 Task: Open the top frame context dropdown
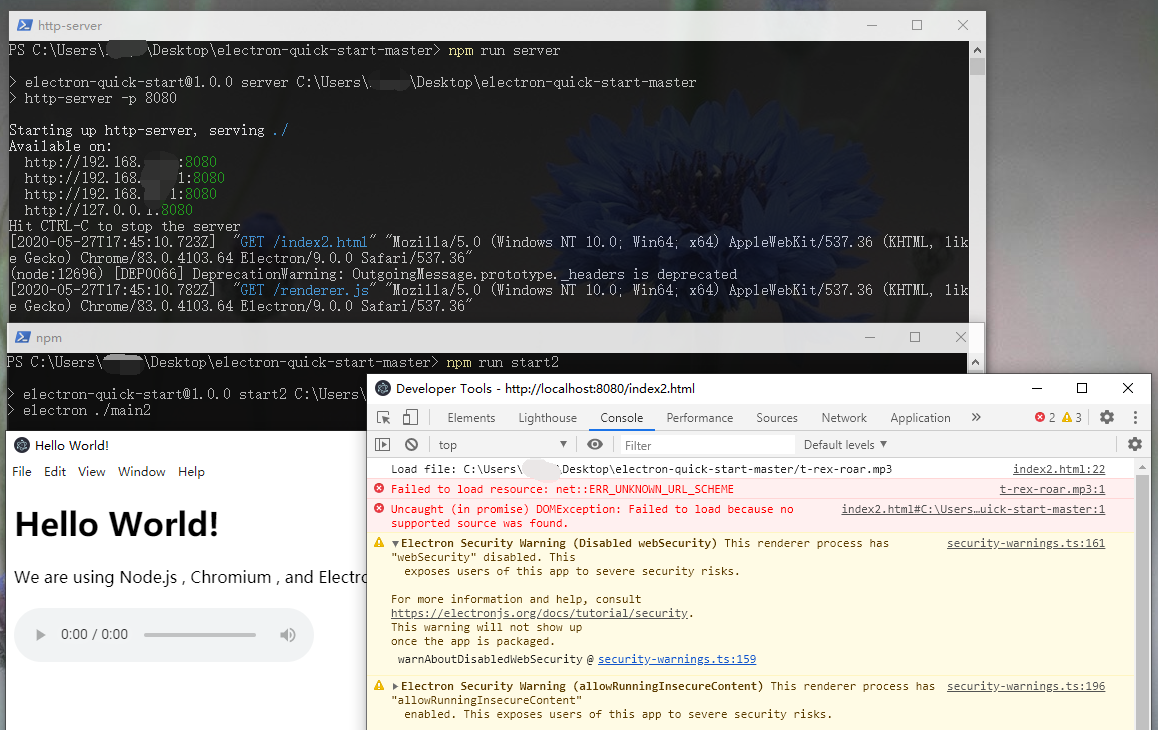(498, 444)
